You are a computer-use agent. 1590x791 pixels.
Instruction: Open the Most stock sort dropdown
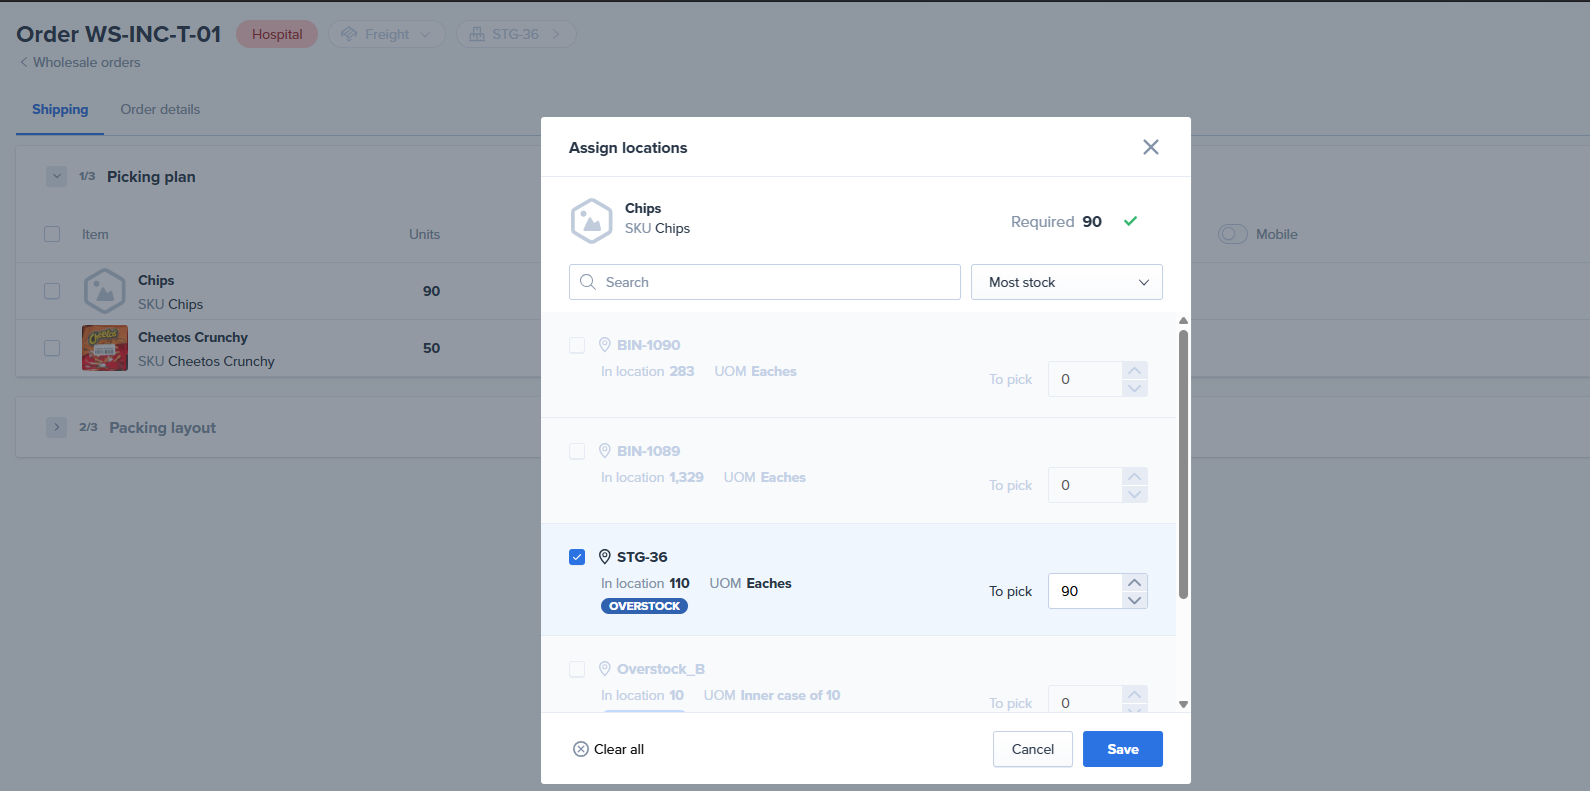pyautogui.click(x=1066, y=282)
